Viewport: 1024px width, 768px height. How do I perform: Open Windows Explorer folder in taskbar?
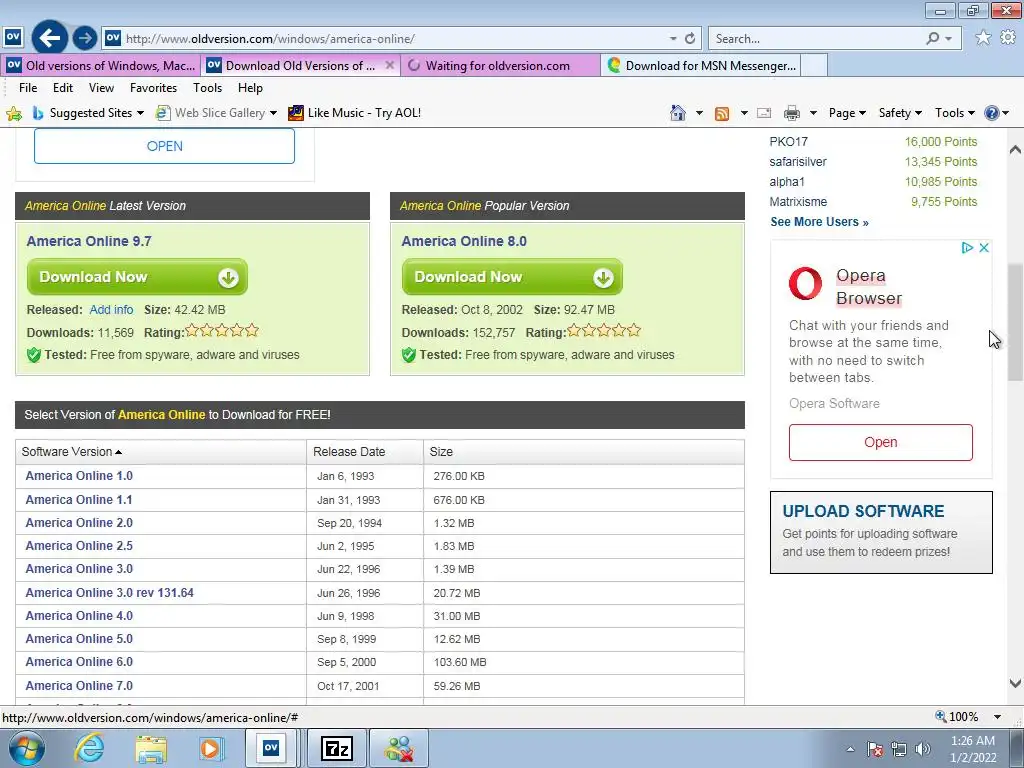(151, 748)
